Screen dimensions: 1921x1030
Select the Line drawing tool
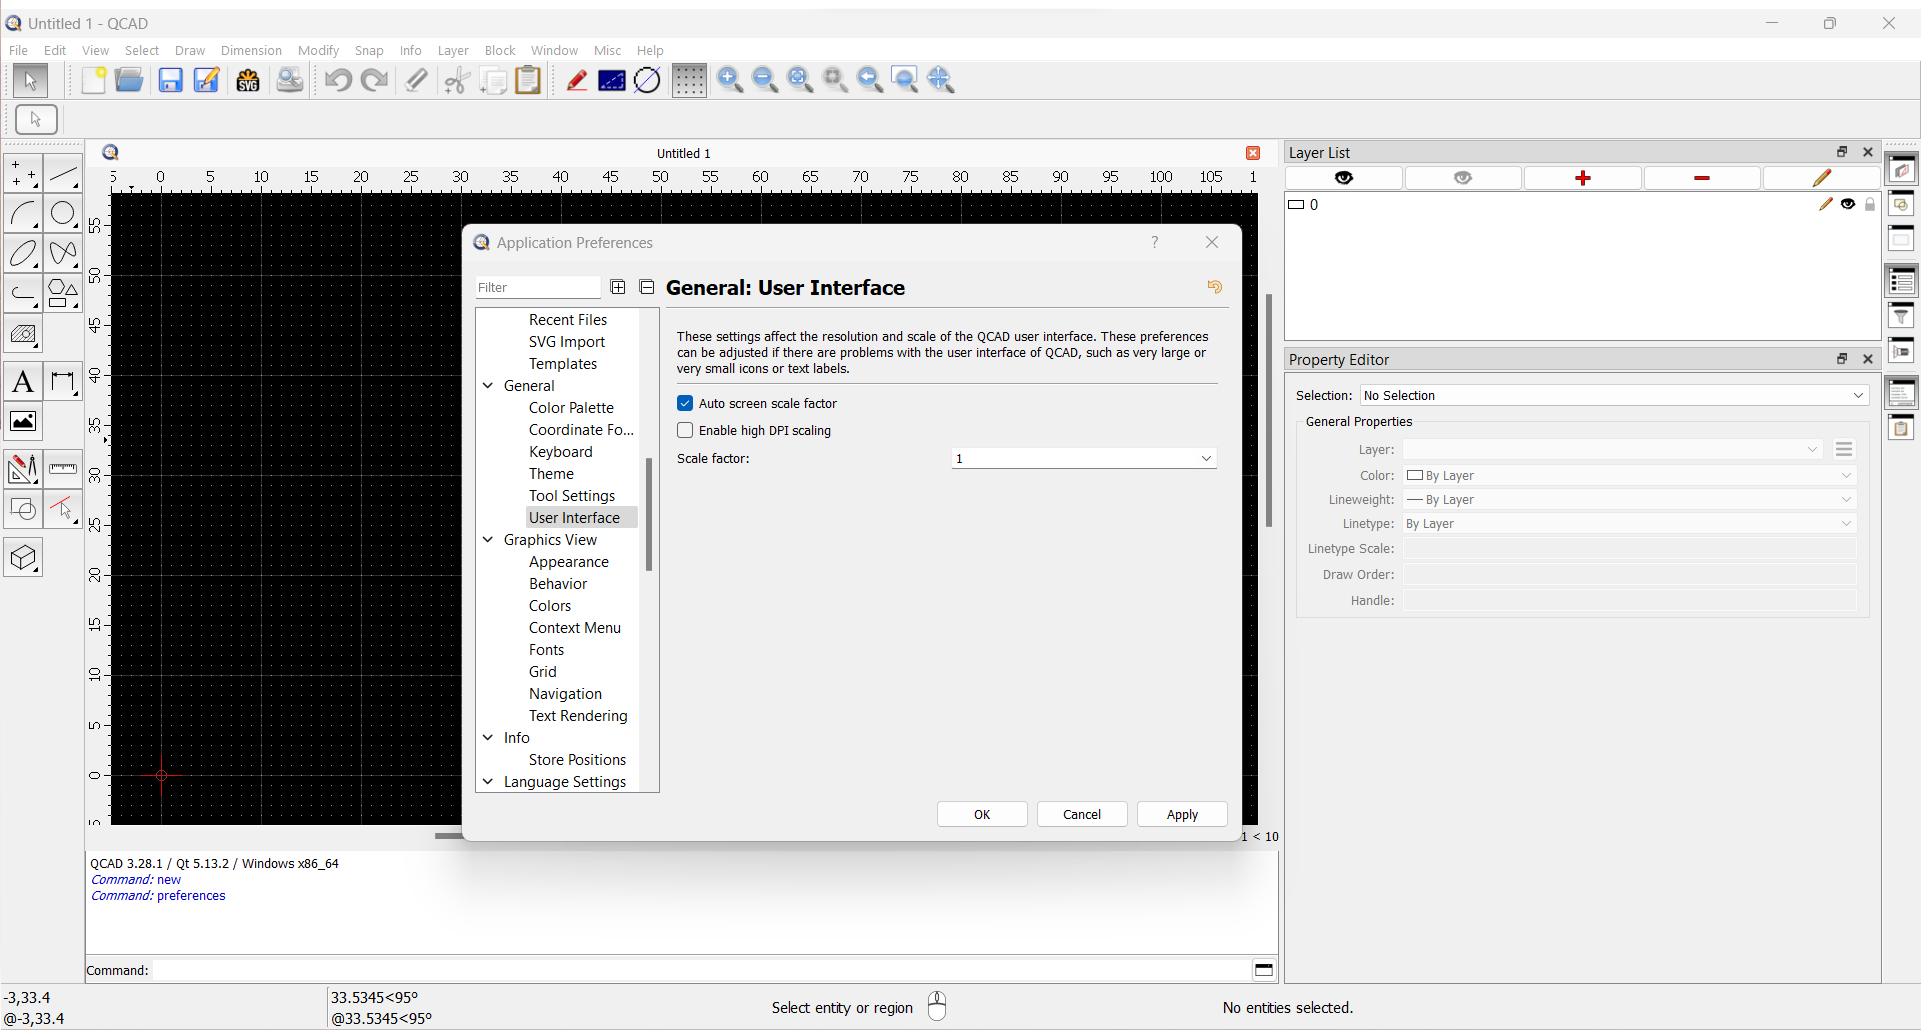tap(63, 174)
